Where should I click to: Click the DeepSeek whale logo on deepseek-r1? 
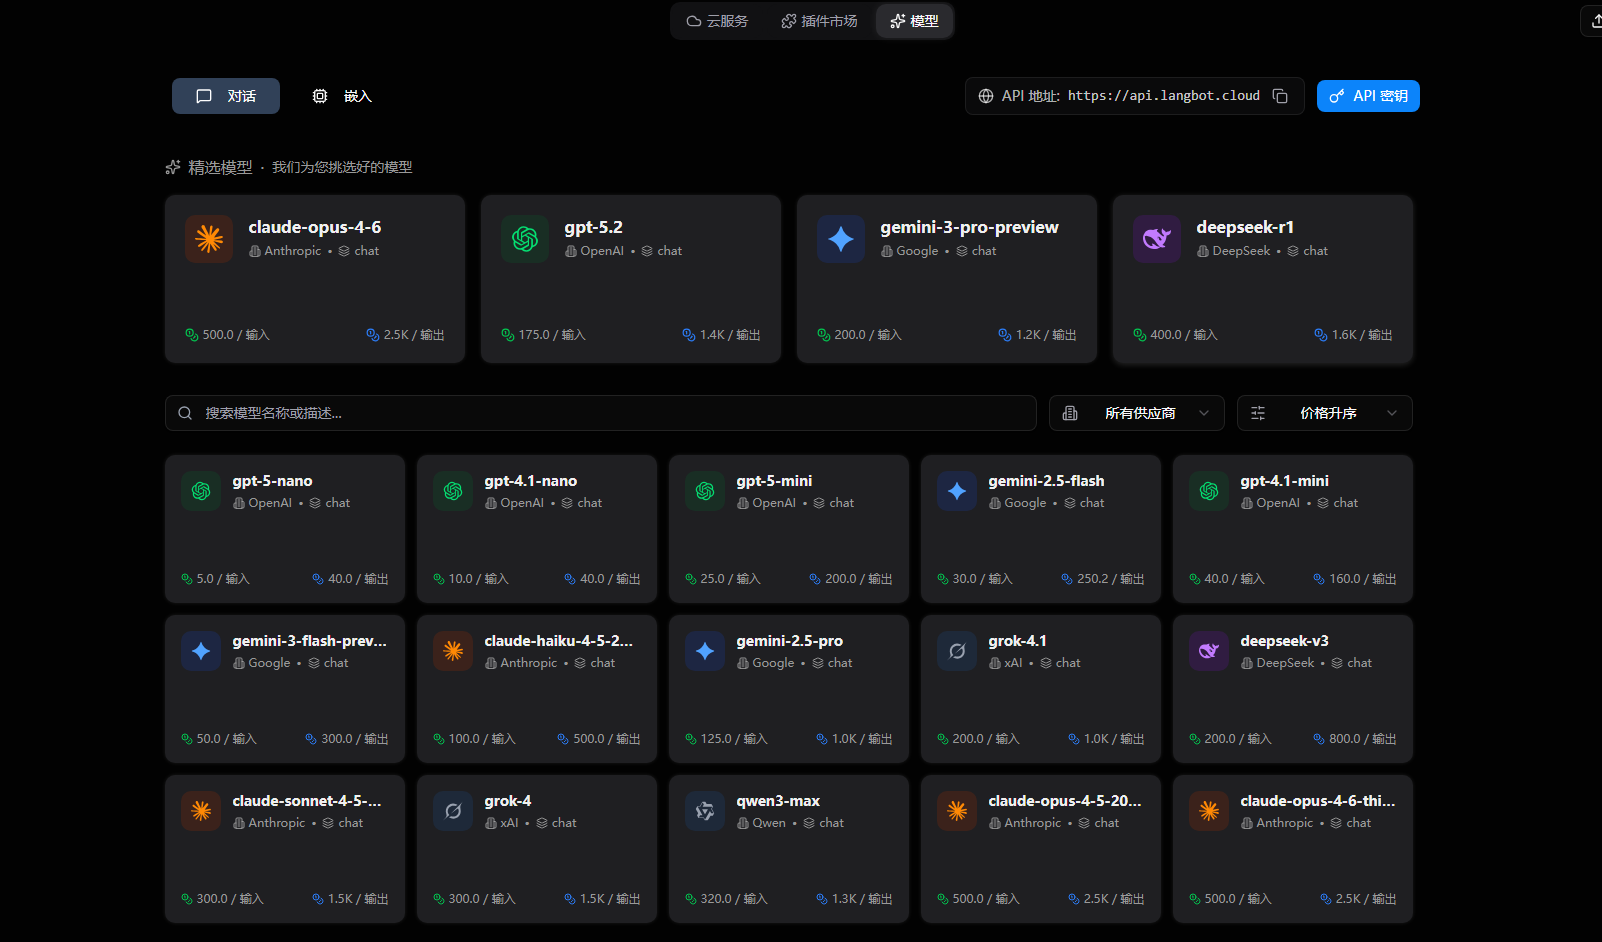coord(1157,239)
